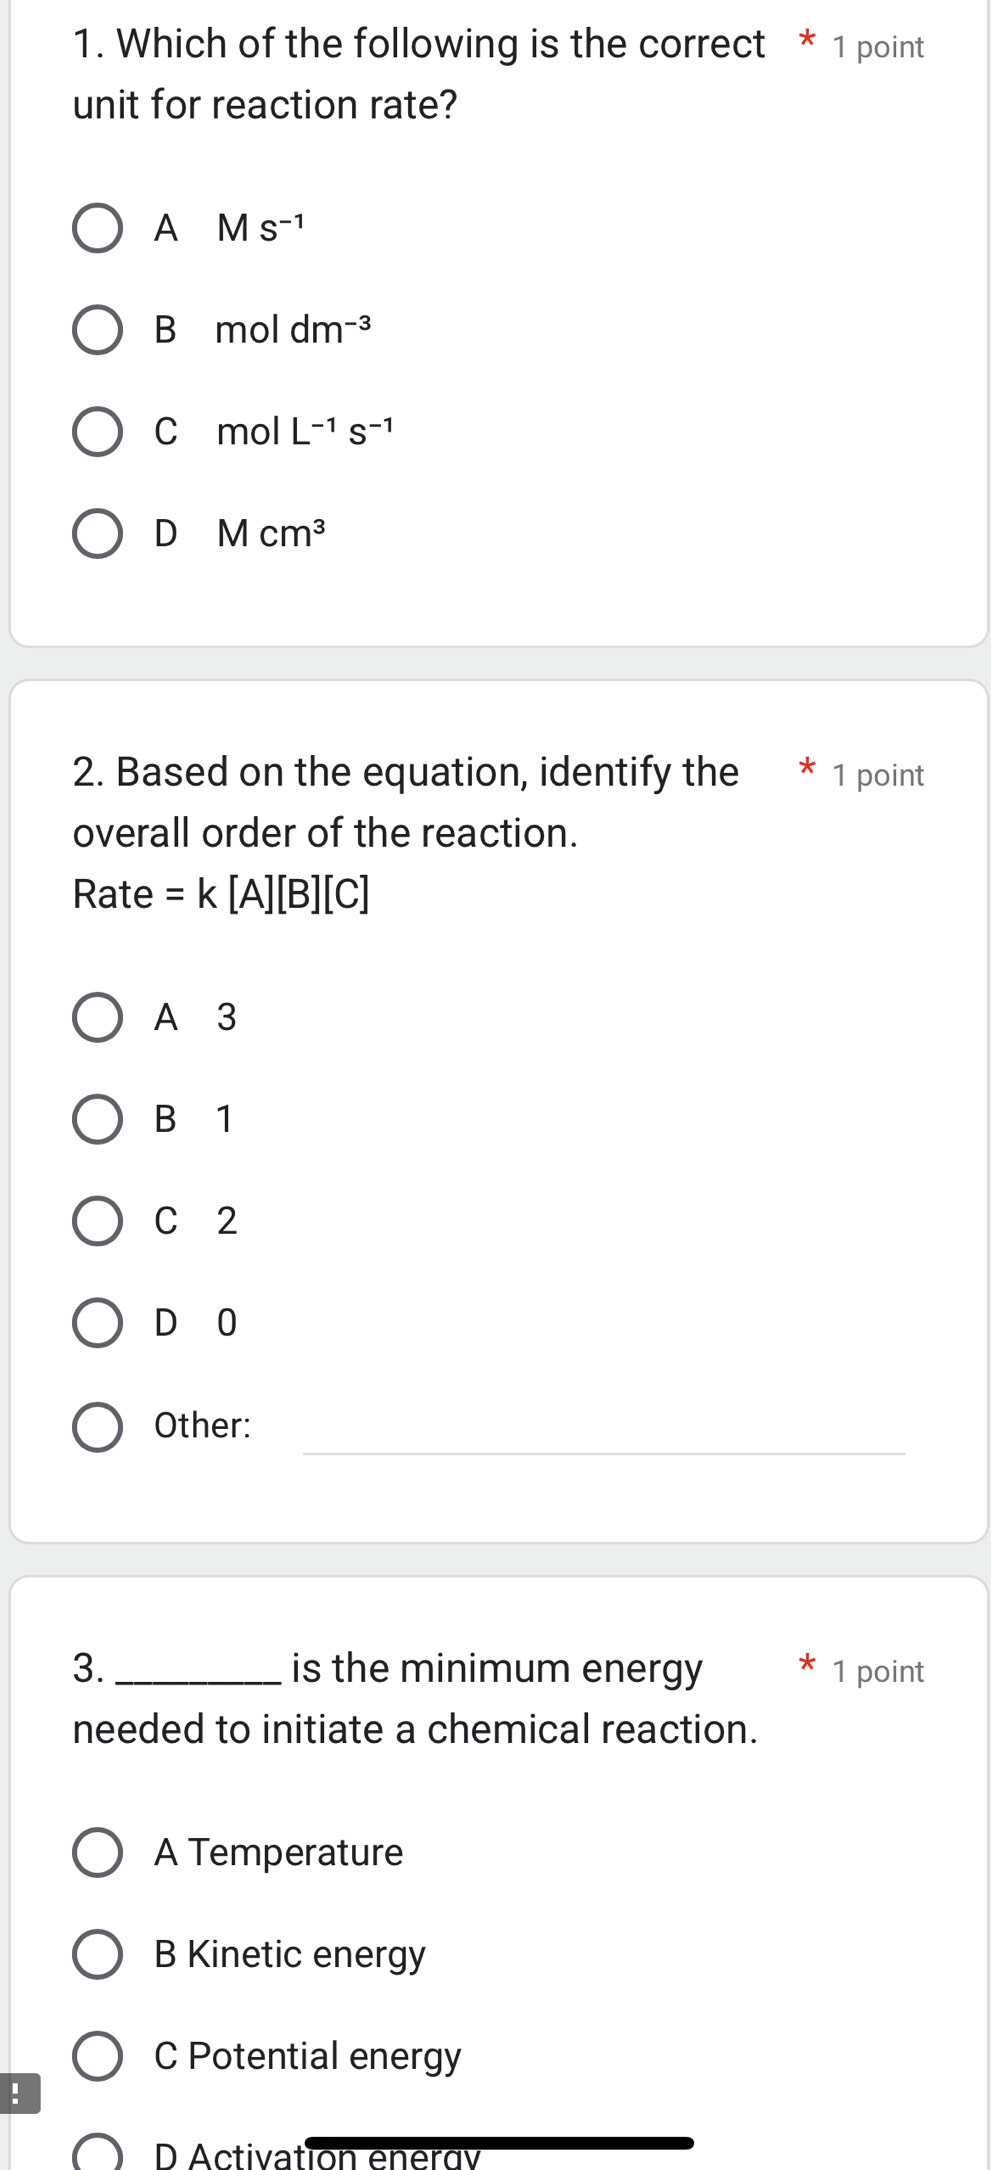Select answer C '2' for question 2

tap(97, 1220)
